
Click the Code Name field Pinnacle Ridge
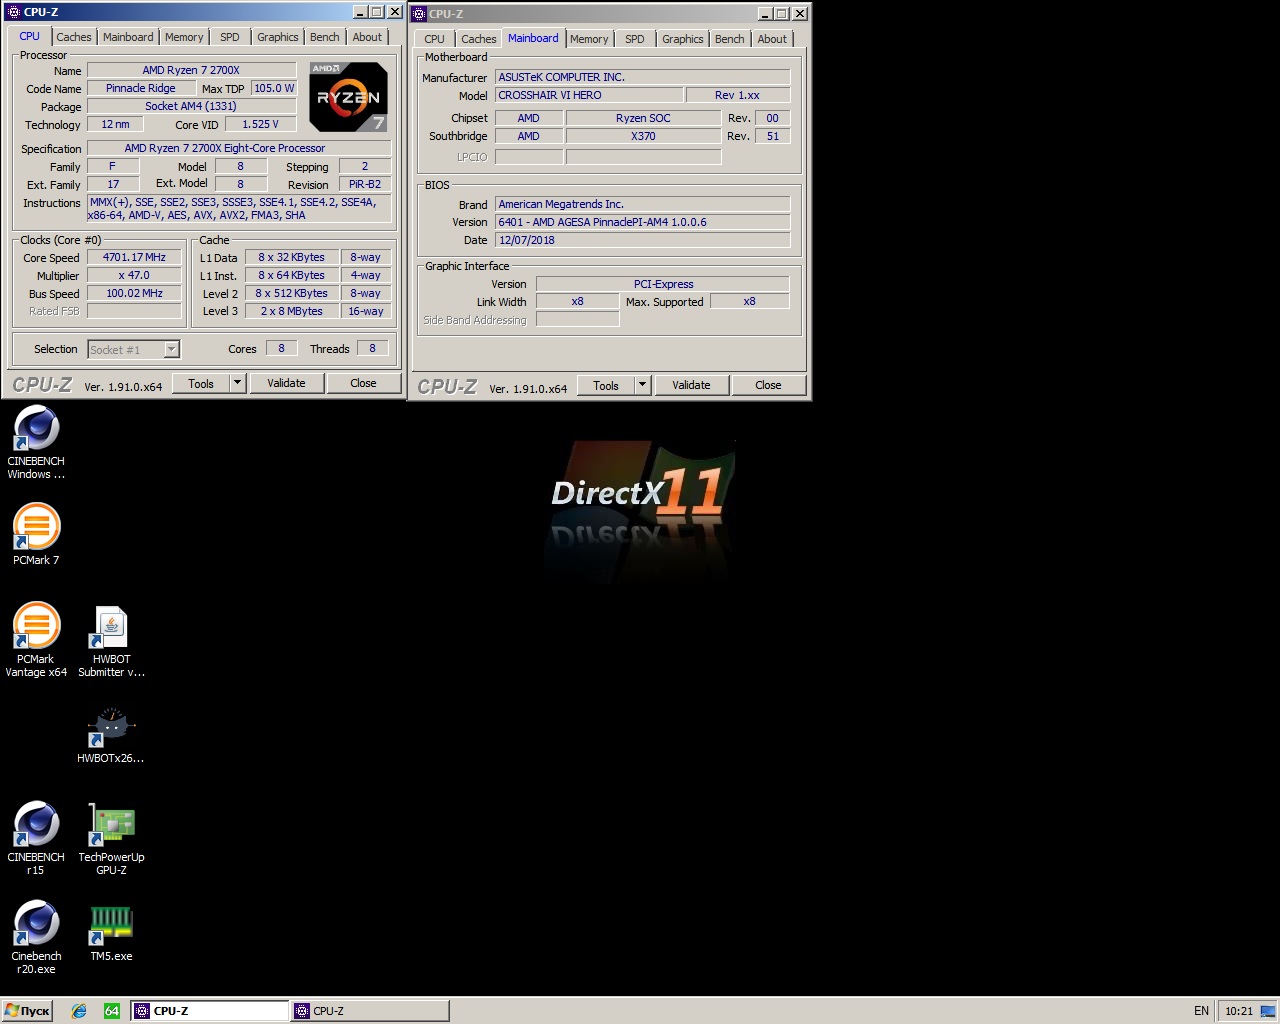(141, 88)
